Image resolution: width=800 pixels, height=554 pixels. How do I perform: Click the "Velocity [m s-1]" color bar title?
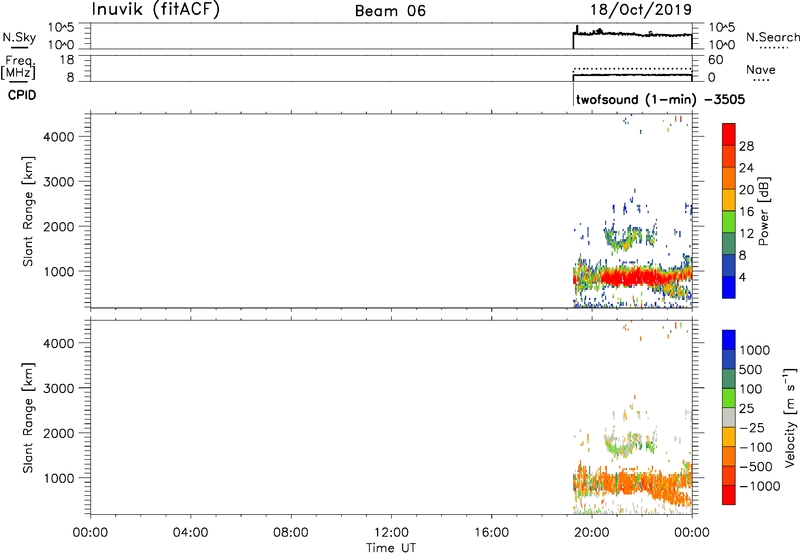[x=790, y=417]
